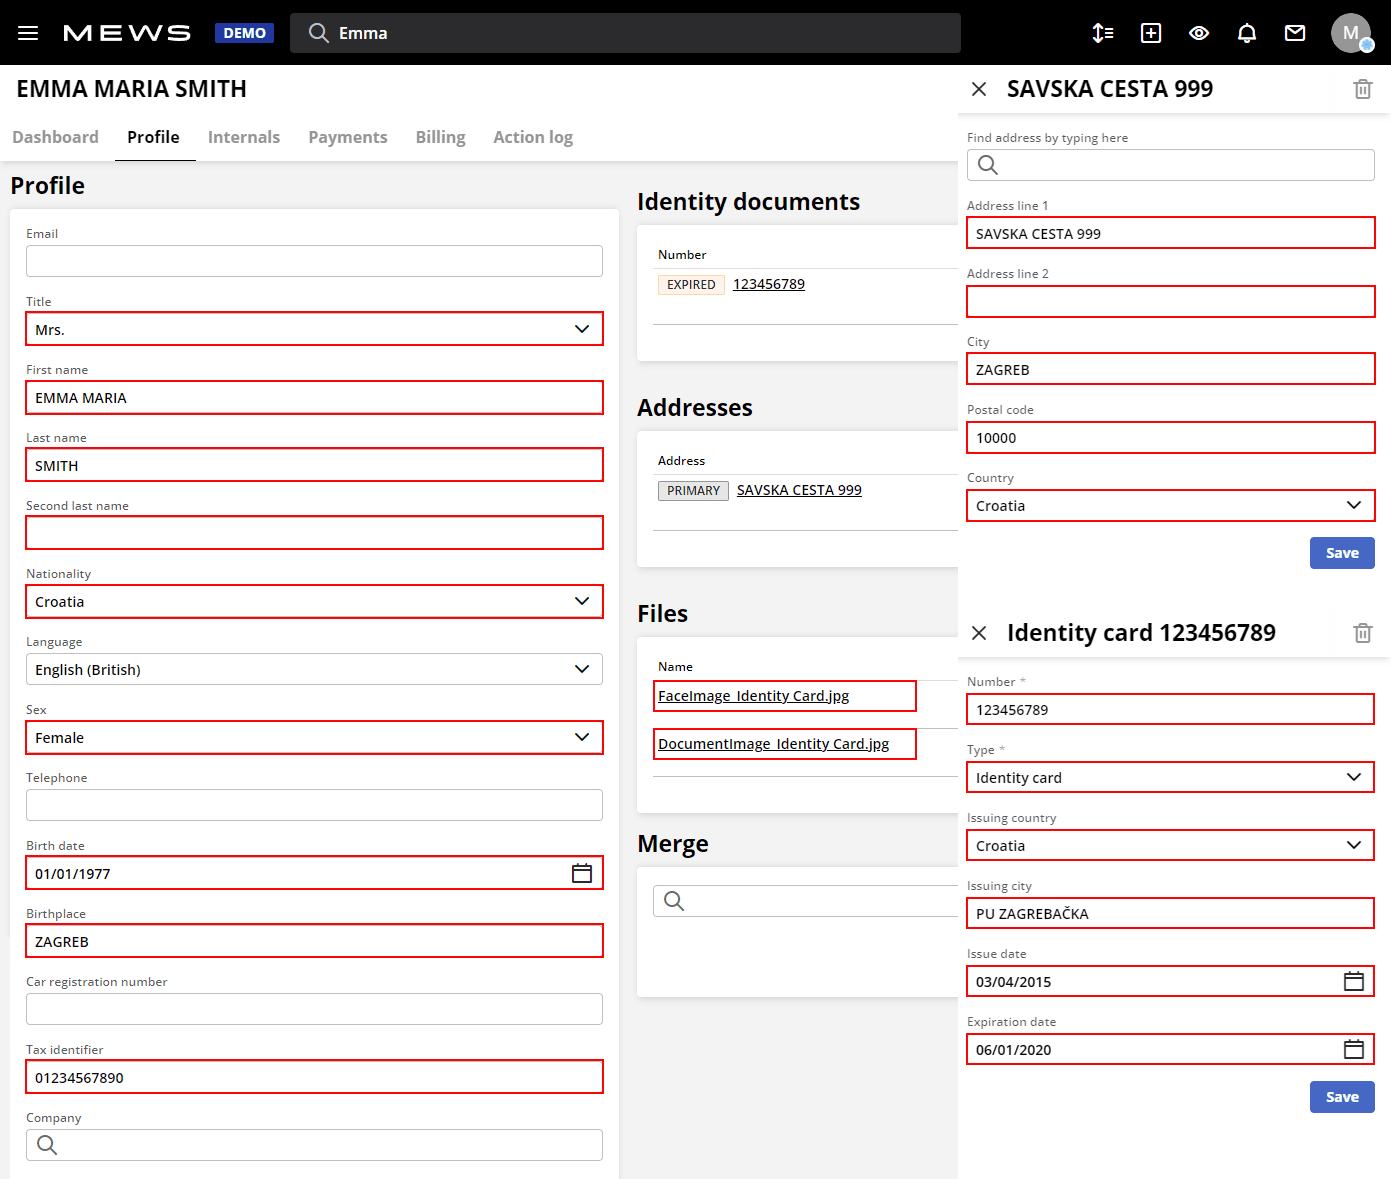The image size is (1391, 1179).
Task: Click the plus-square create icon
Action: click(x=1151, y=33)
